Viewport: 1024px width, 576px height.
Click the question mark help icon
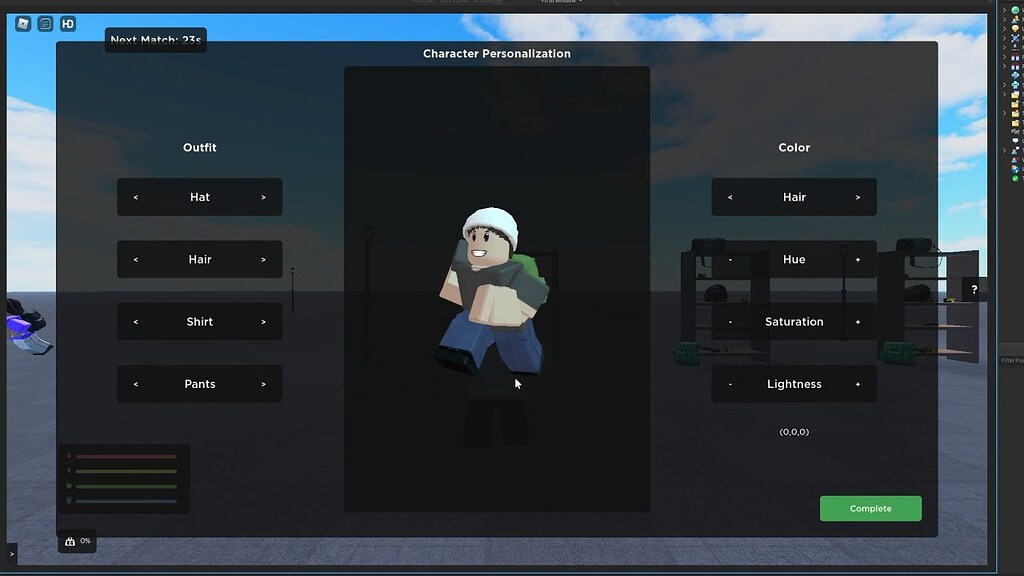(x=974, y=289)
